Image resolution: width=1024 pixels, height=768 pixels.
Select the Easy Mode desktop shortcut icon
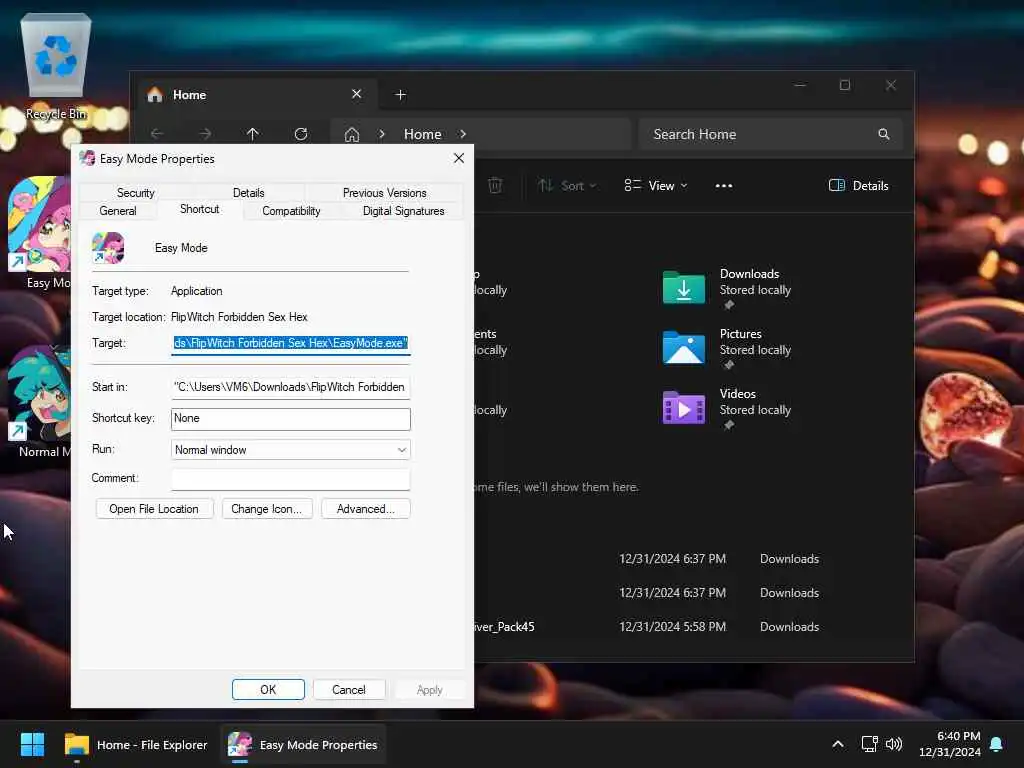pos(39,232)
